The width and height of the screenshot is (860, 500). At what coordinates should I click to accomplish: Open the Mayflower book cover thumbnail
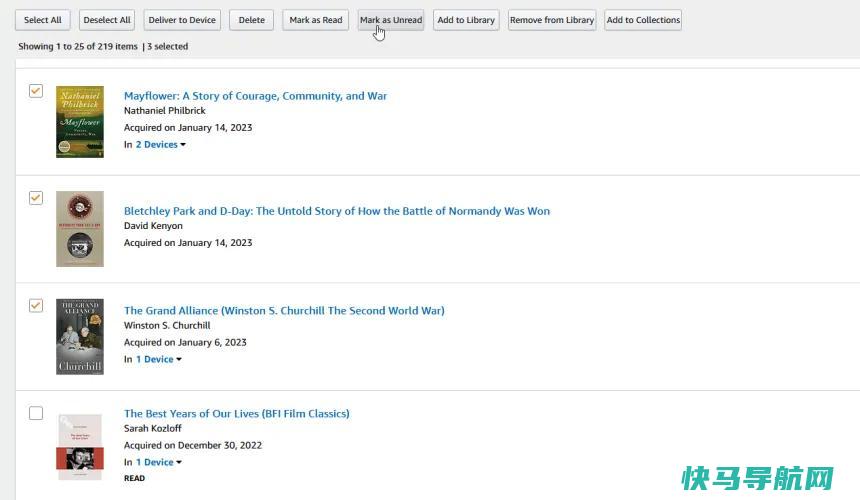pyautogui.click(x=80, y=122)
